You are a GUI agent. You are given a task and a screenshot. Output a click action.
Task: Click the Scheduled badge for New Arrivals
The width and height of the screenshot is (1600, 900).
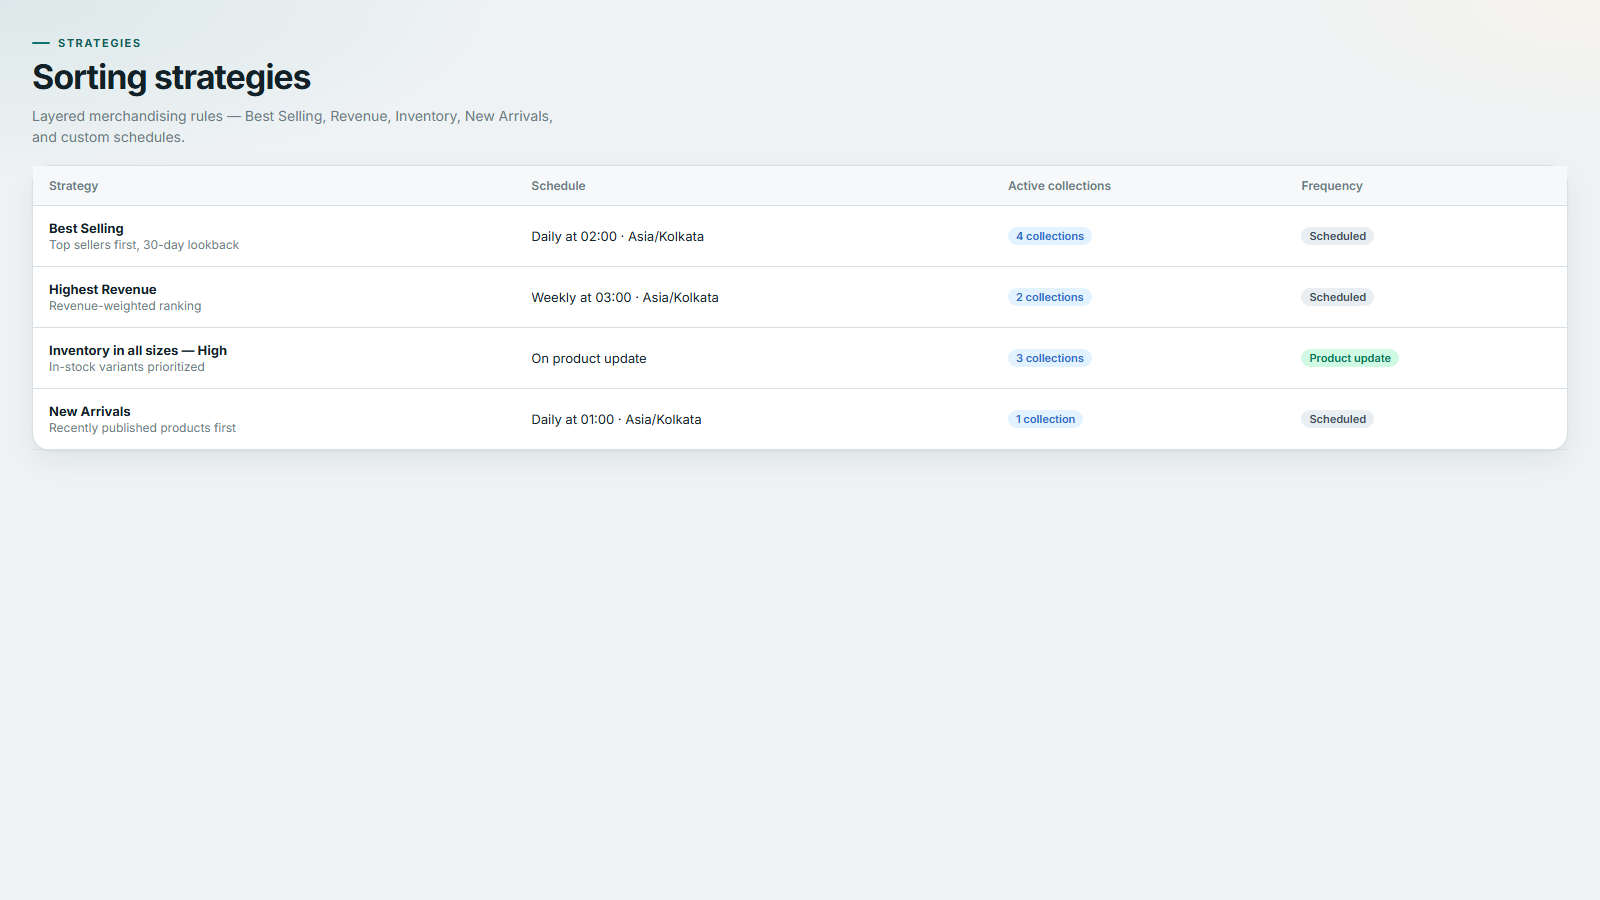pos(1337,420)
